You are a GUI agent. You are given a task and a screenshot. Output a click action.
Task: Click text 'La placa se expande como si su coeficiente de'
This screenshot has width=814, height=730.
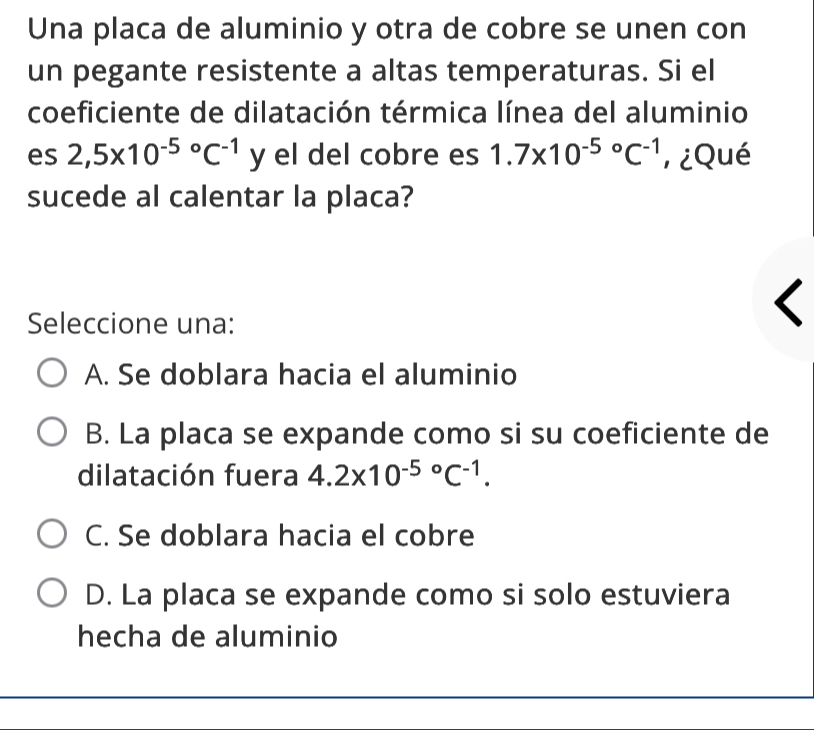coord(427,435)
